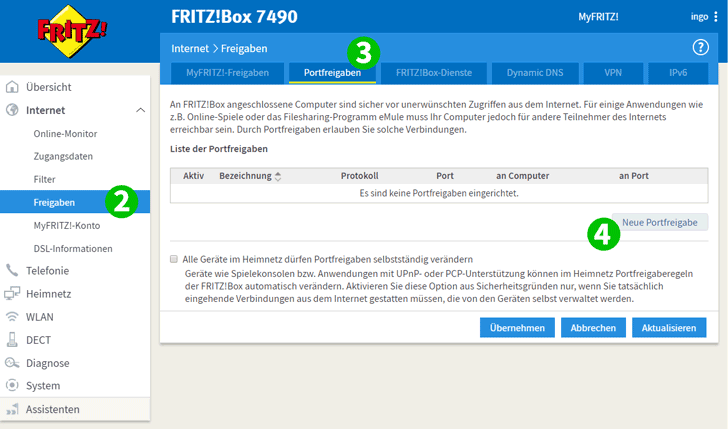
Task: Click the FRITZ! logo
Action: 72,31
